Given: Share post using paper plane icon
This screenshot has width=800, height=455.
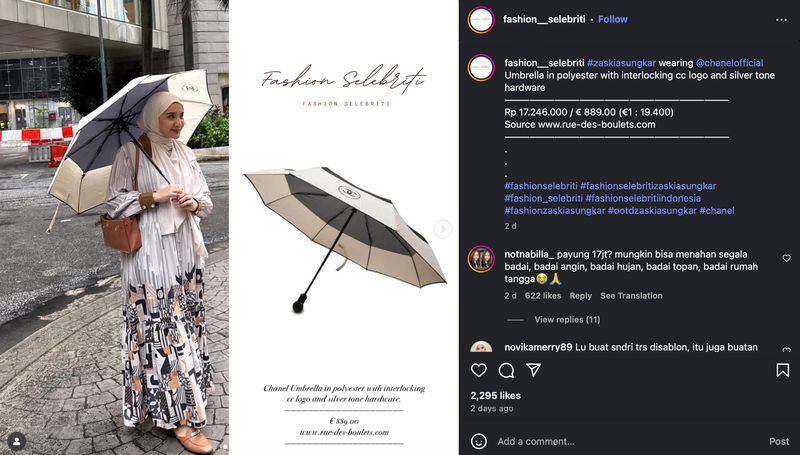Looking at the screenshot, I should [534, 370].
